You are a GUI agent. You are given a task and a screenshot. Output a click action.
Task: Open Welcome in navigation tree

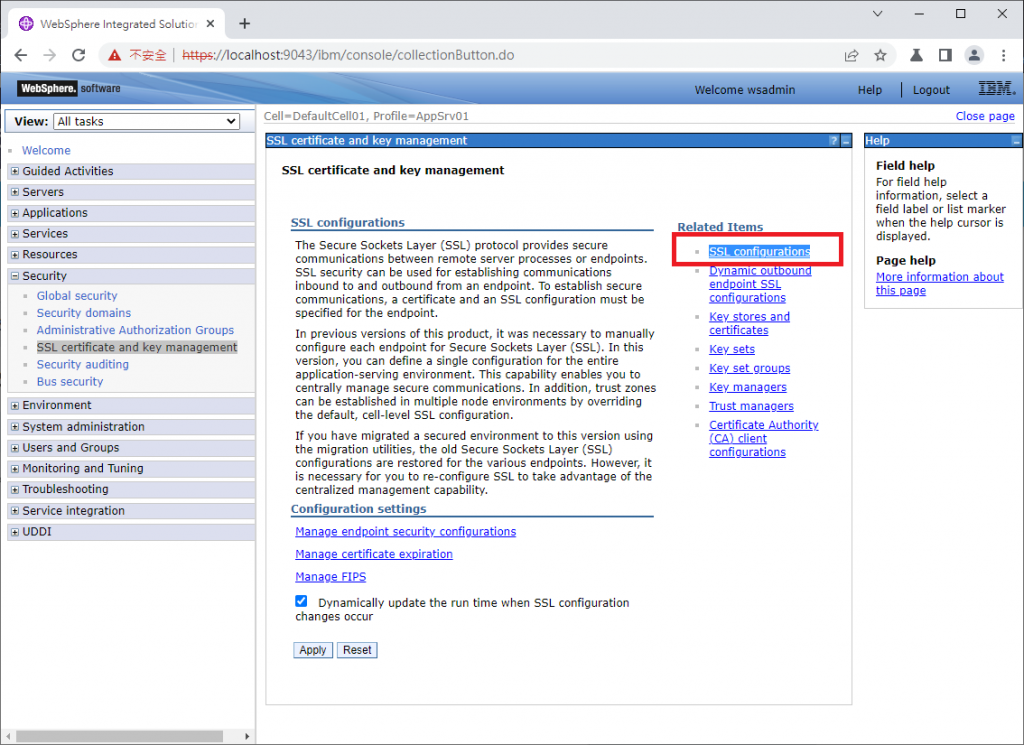(x=46, y=150)
